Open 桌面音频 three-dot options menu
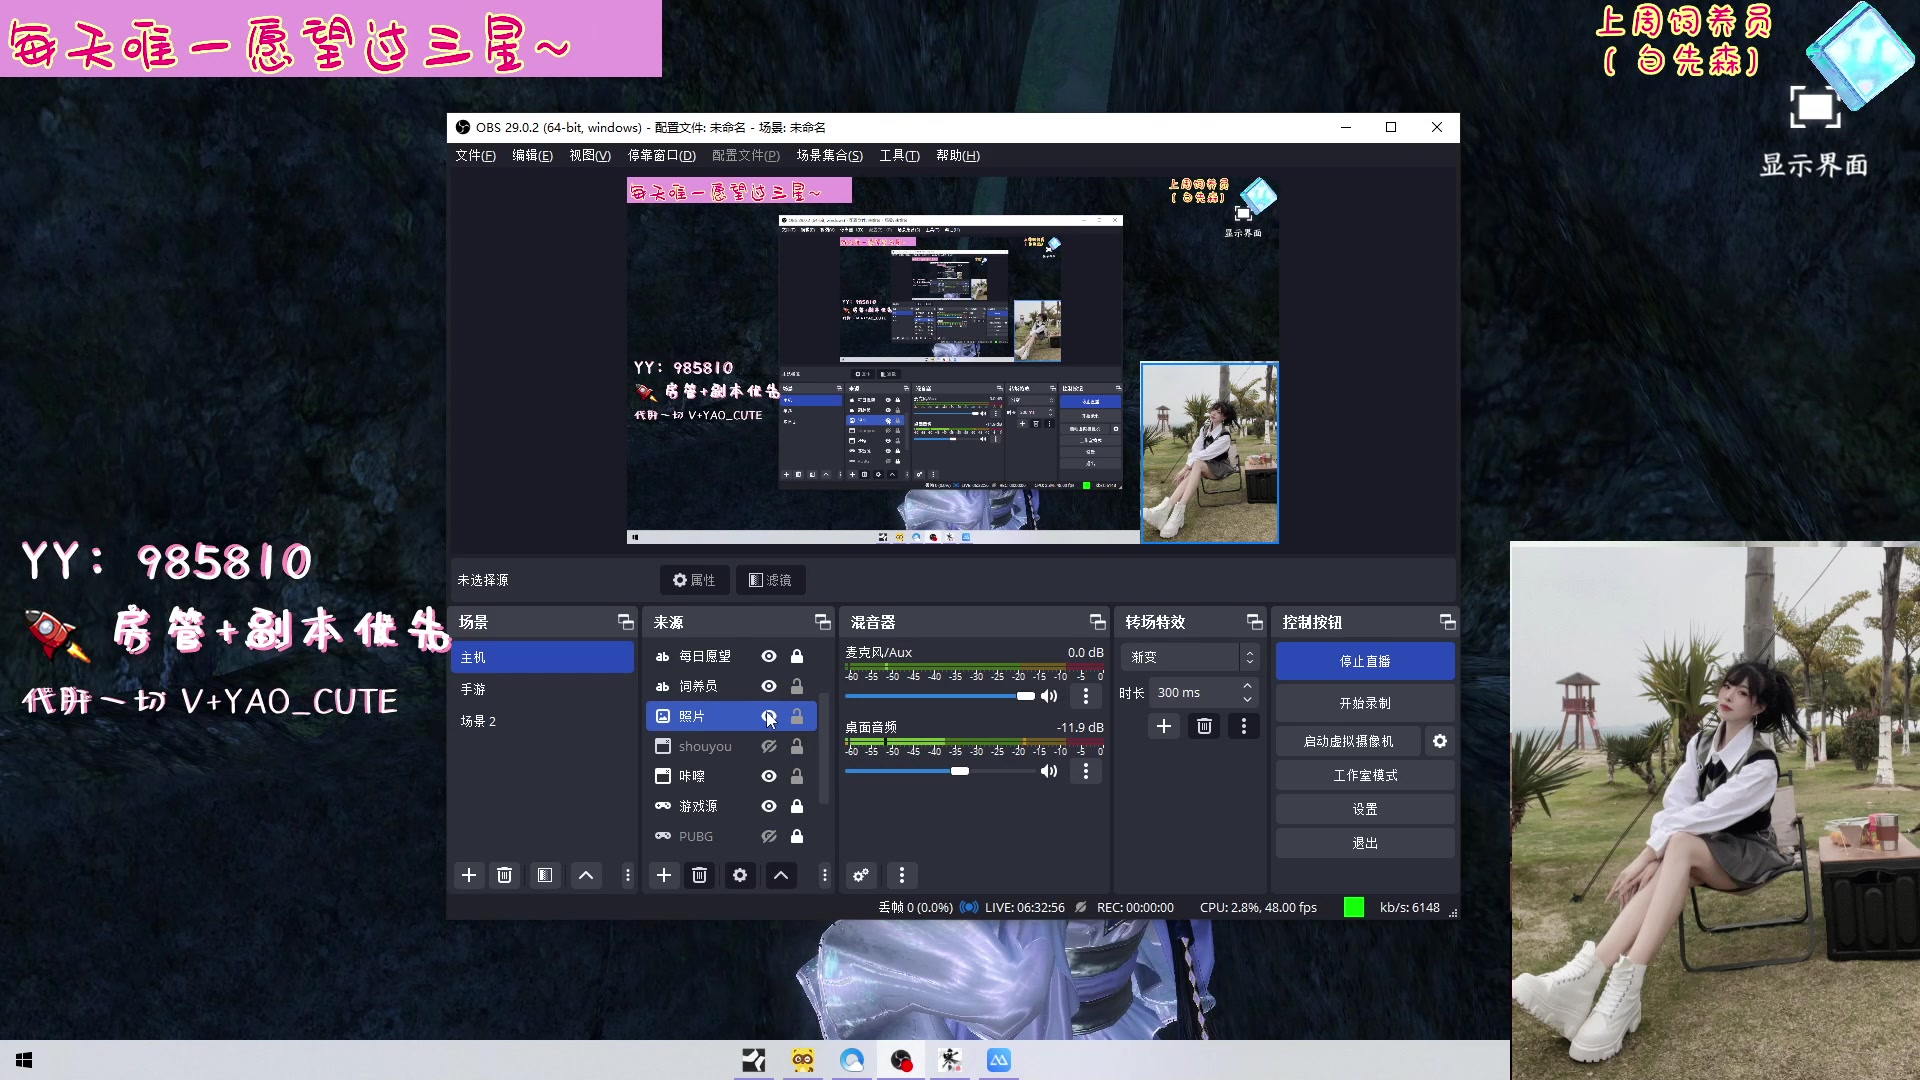 click(x=1086, y=771)
